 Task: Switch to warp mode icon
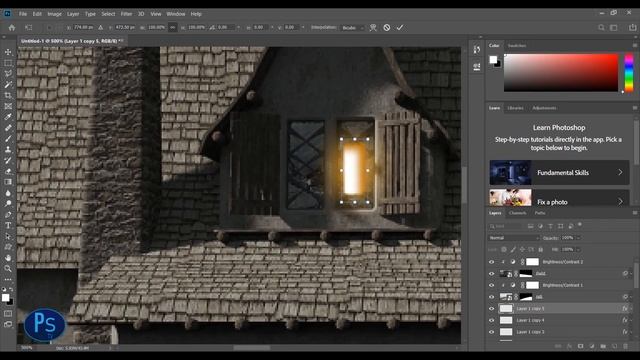pyautogui.click(x=373, y=27)
